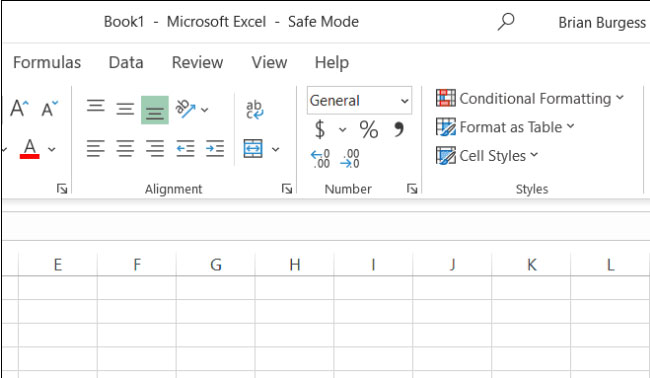Open Orientation dropdown arrow
Screen dimensions: 650x378
click(x=204, y=110)
